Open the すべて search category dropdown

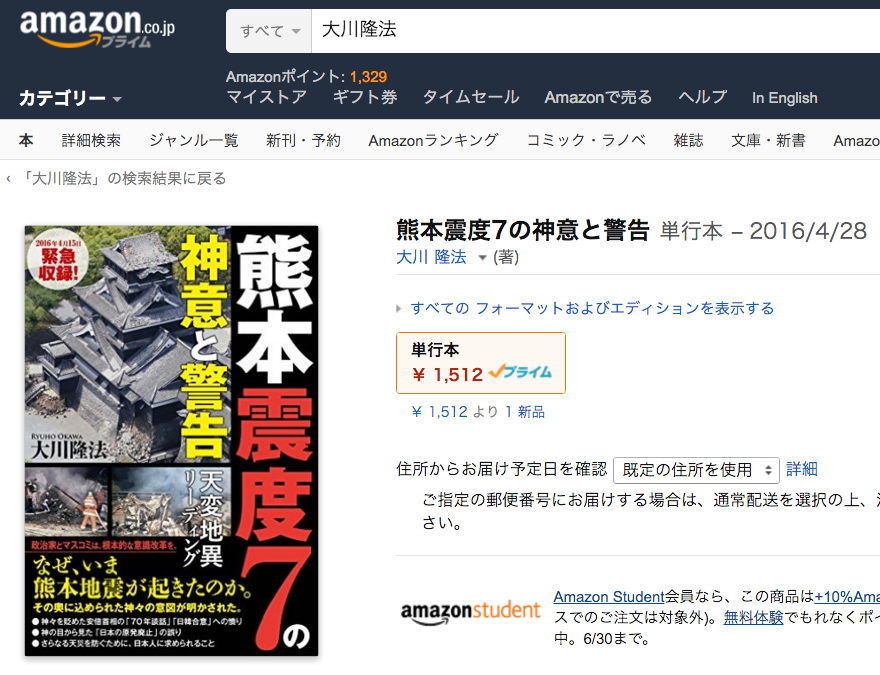(x=269, y=31)
